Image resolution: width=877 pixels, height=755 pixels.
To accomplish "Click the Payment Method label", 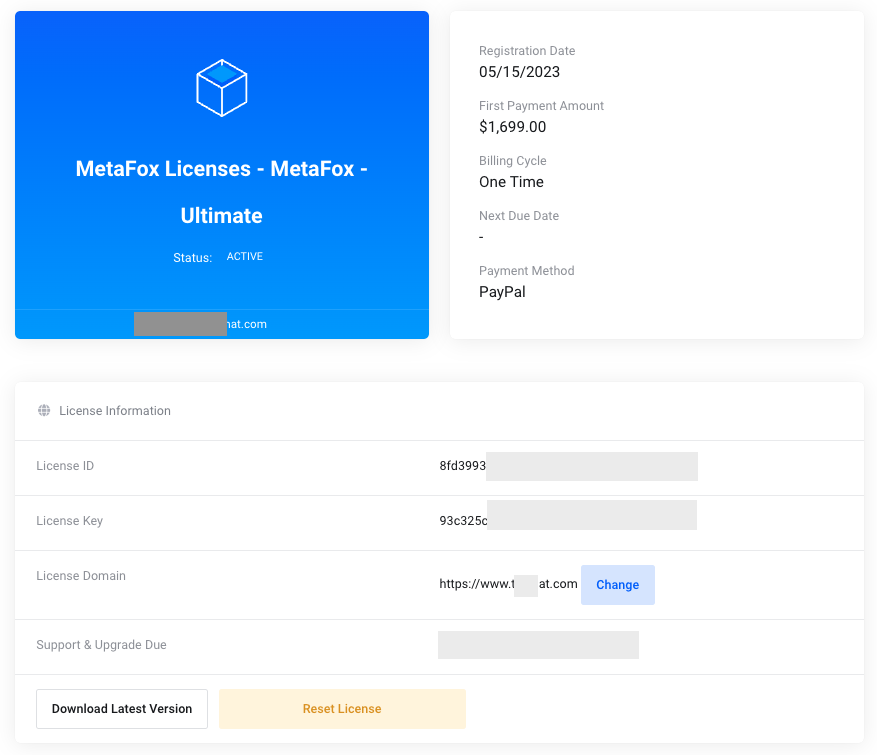I will point(526,271).
